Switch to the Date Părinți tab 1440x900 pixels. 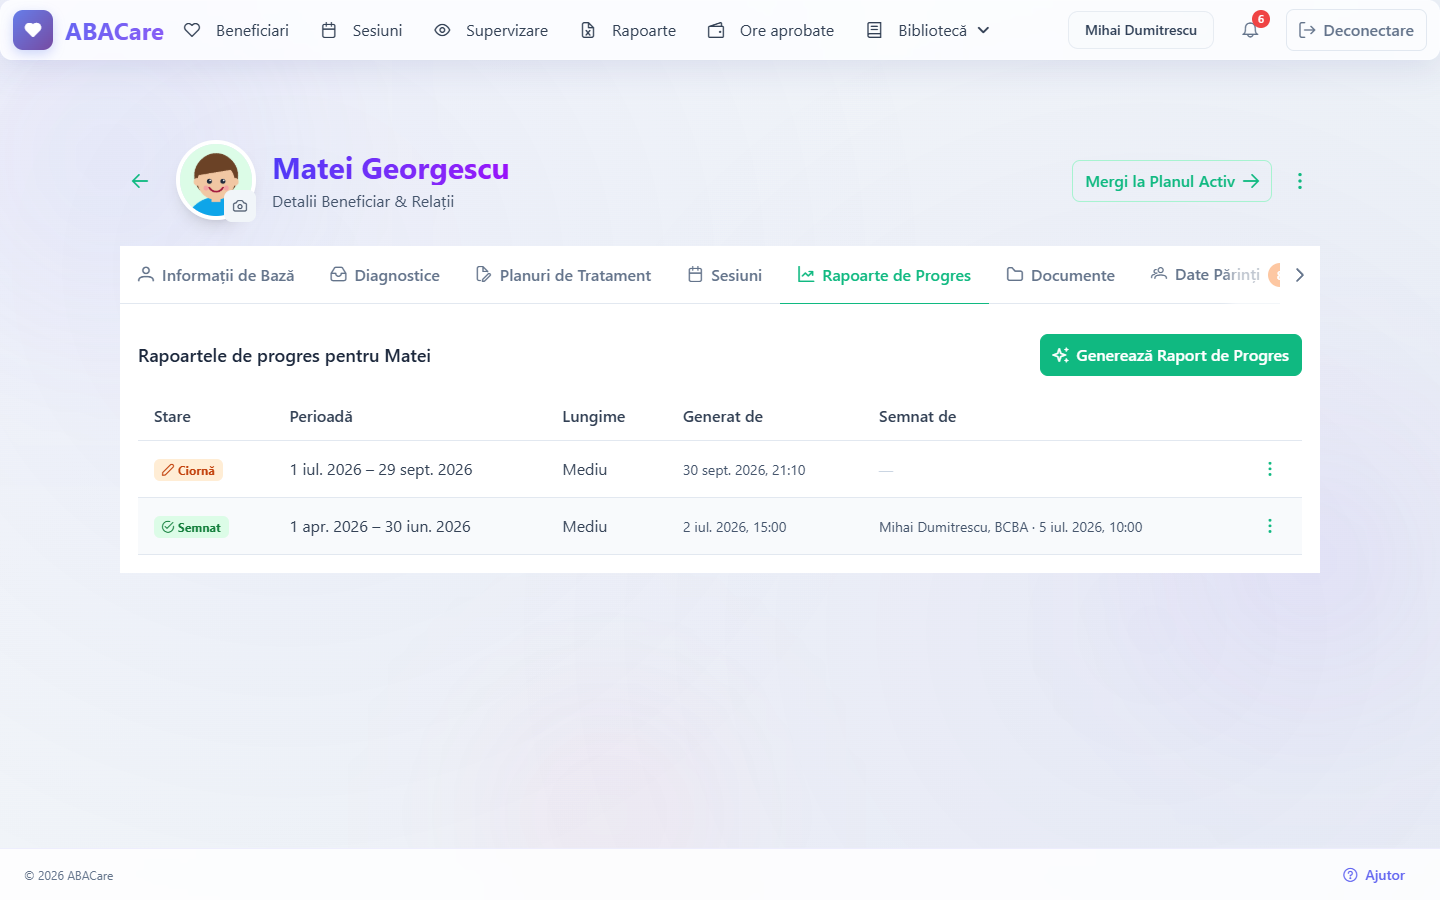pos(1206,275)
